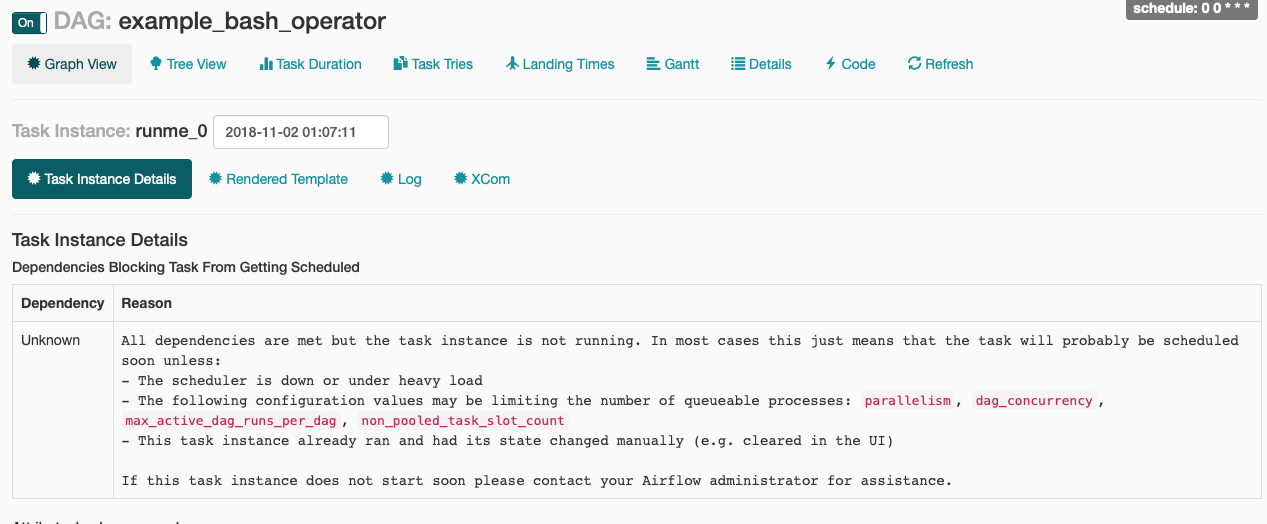Click the Code lightning bolt icon
The image size is (1267, 524).
click(x=830, y=64)
